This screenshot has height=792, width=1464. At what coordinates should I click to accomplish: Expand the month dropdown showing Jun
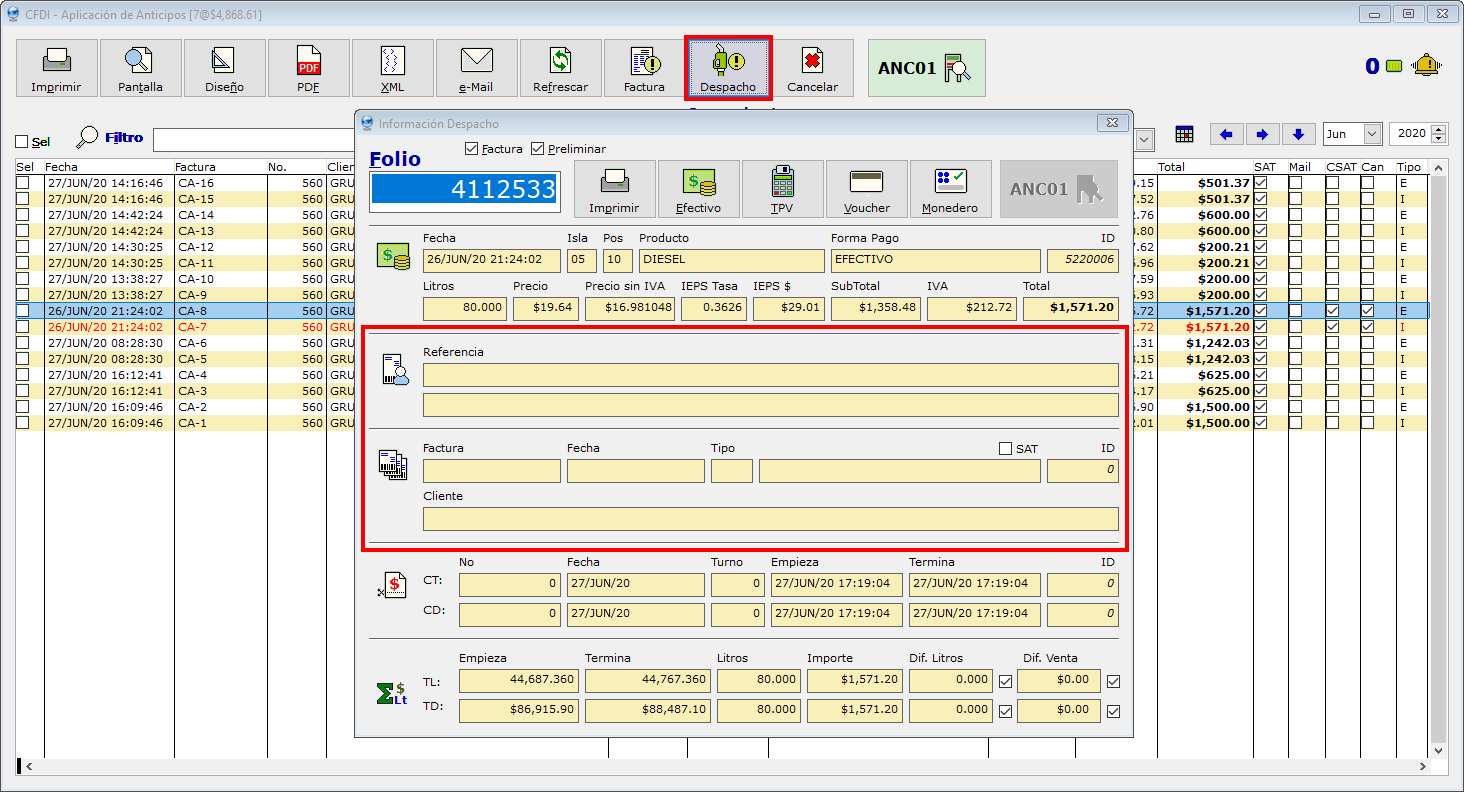tap(1371, 134)
